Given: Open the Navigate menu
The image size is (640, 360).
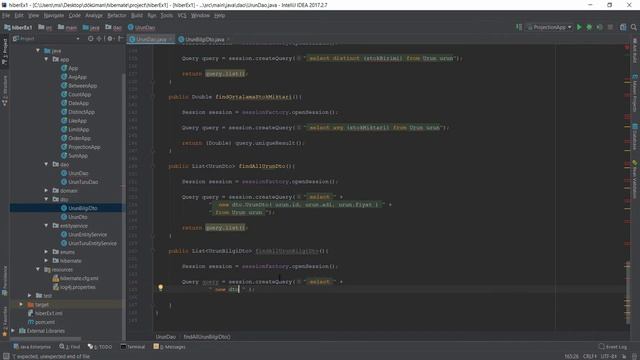Looking at the screenshot, I should [x=54, y=16].
